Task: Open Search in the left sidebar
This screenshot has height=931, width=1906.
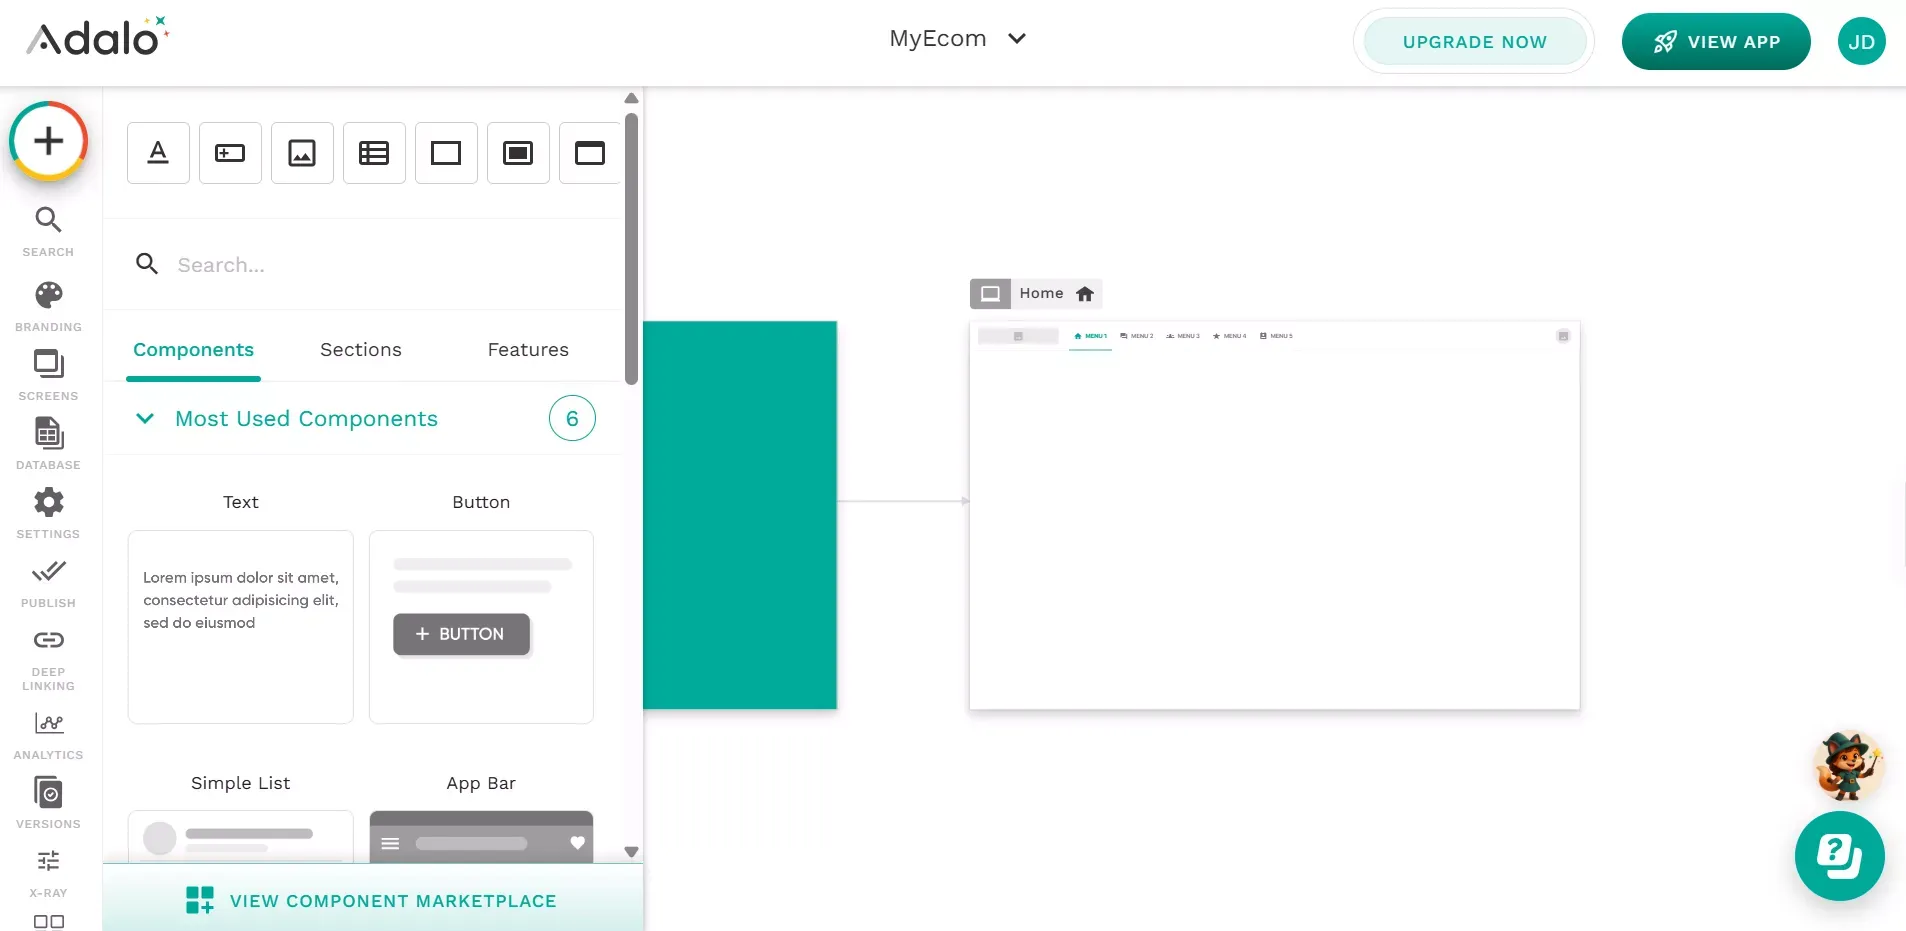Action: click(48, 232)
